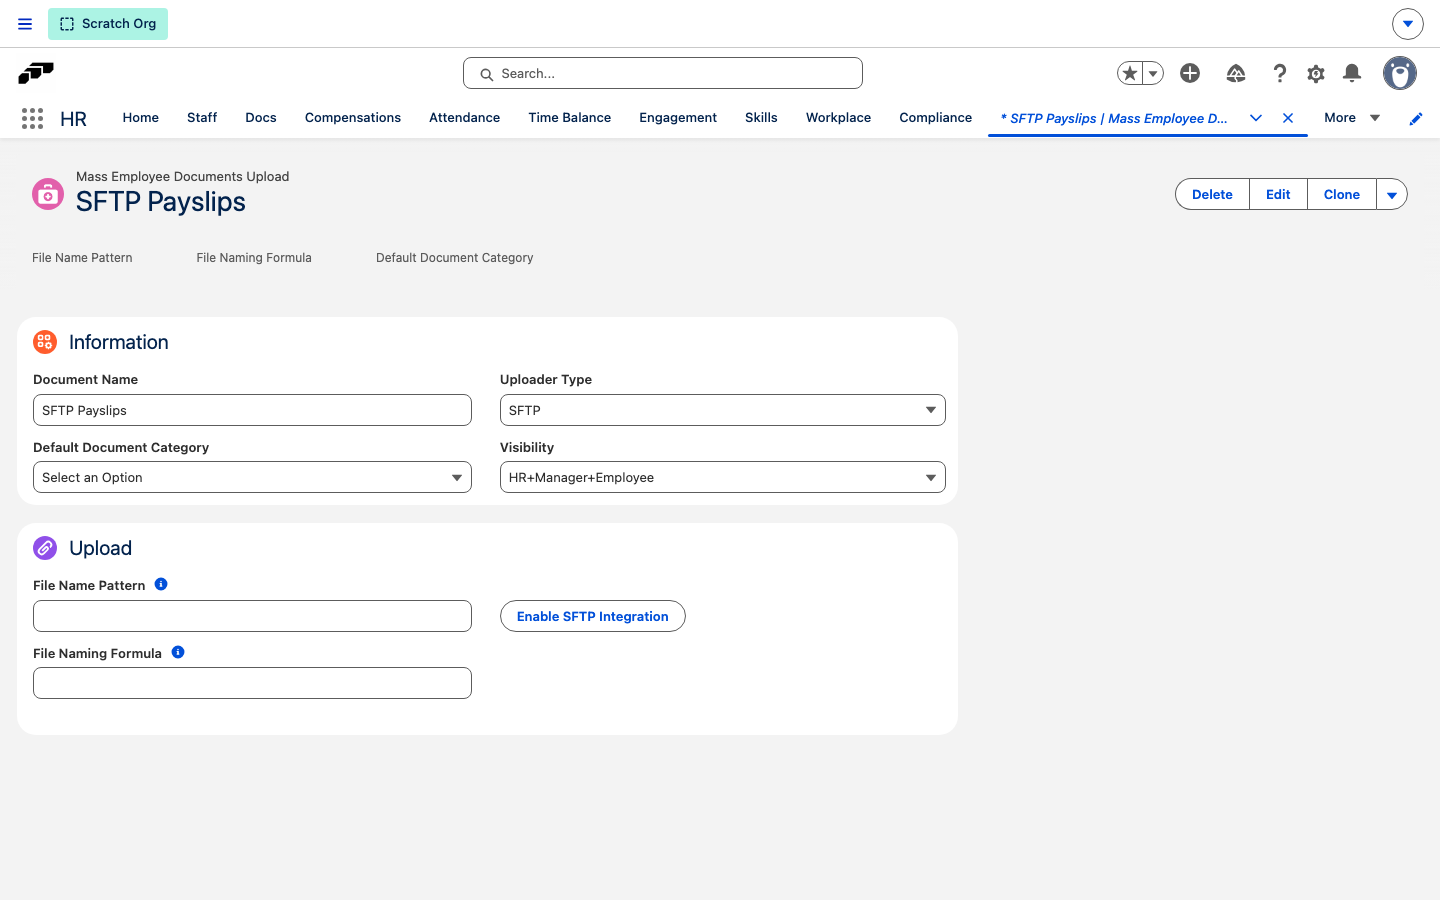This screenshot has height=900, width=1440.
Task: Click the Scratch Org badge
Action: click(x=108, y=24)
